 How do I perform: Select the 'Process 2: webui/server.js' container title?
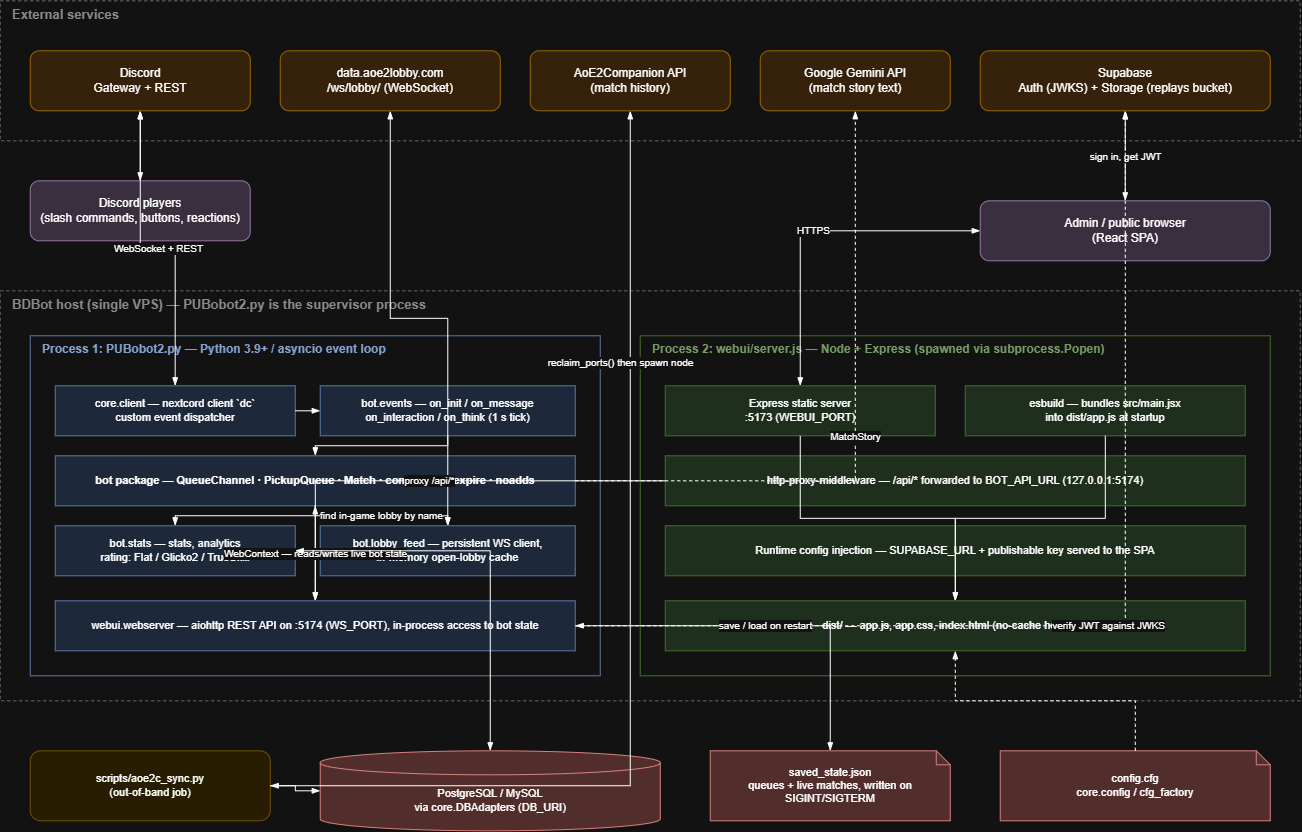[878, 349]
